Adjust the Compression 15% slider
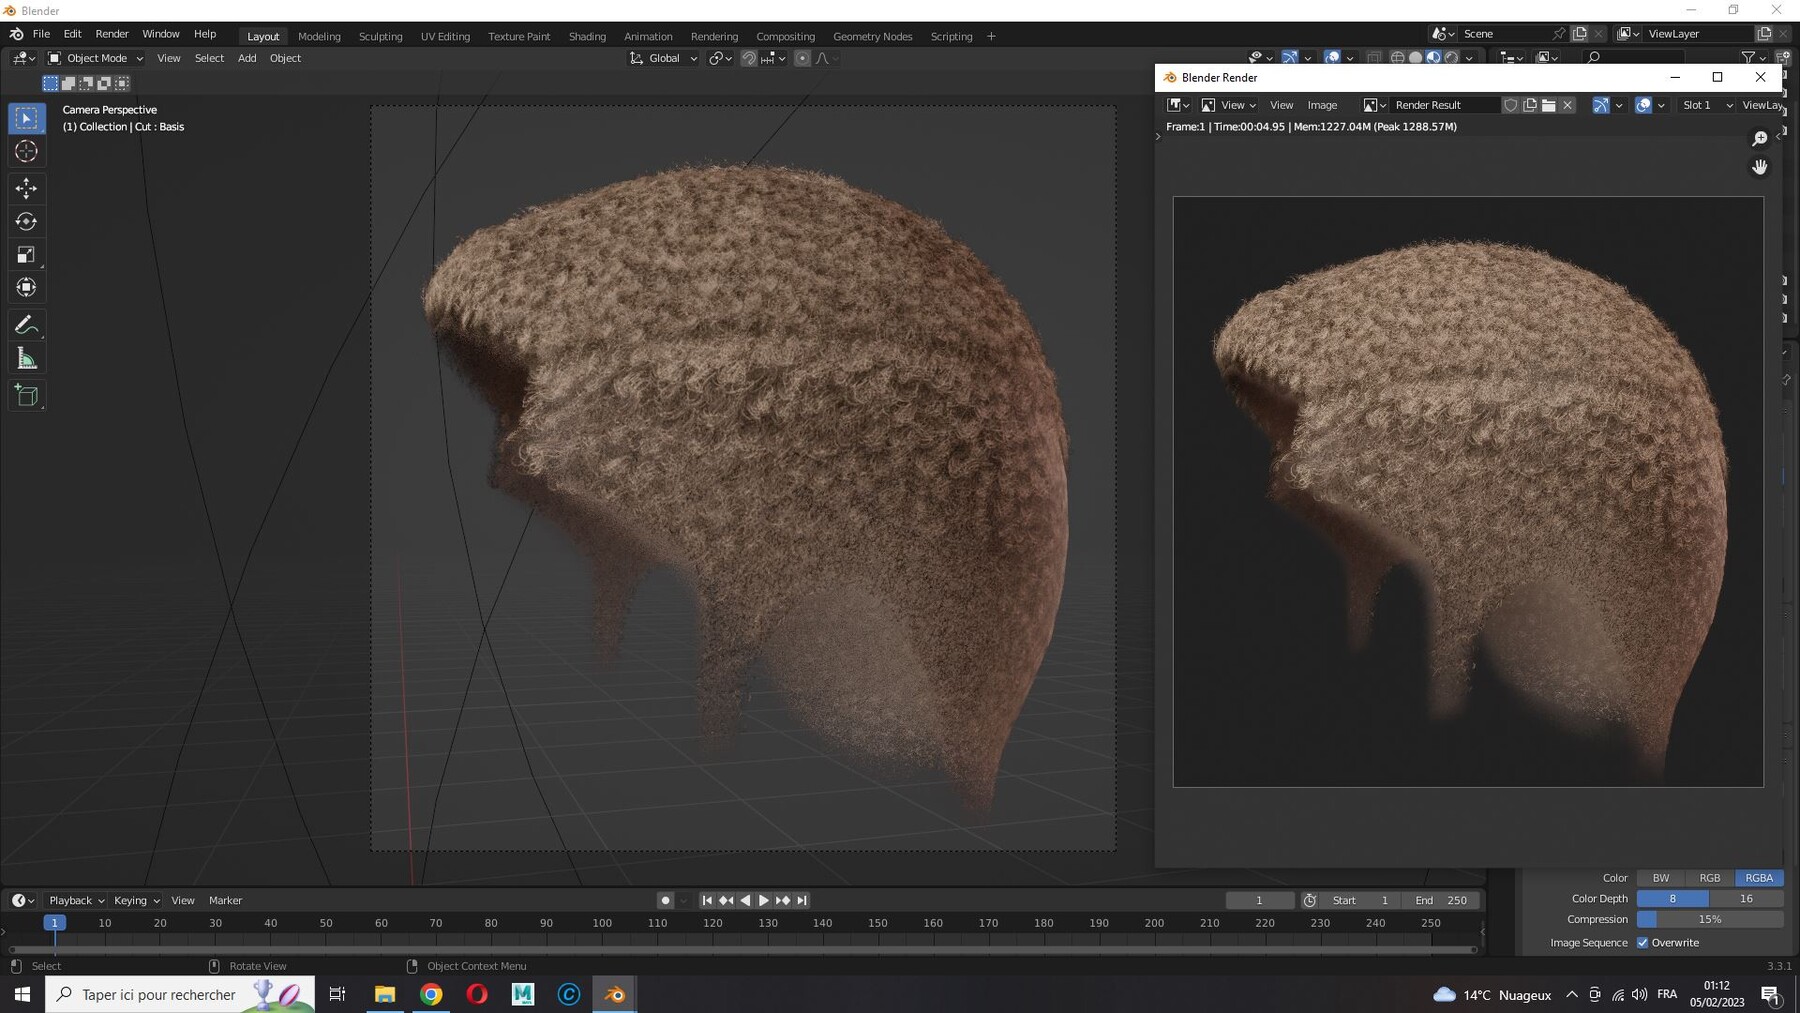Screen dimensions: 1800x1013 pyautogui.click(x=1710, y=919)
